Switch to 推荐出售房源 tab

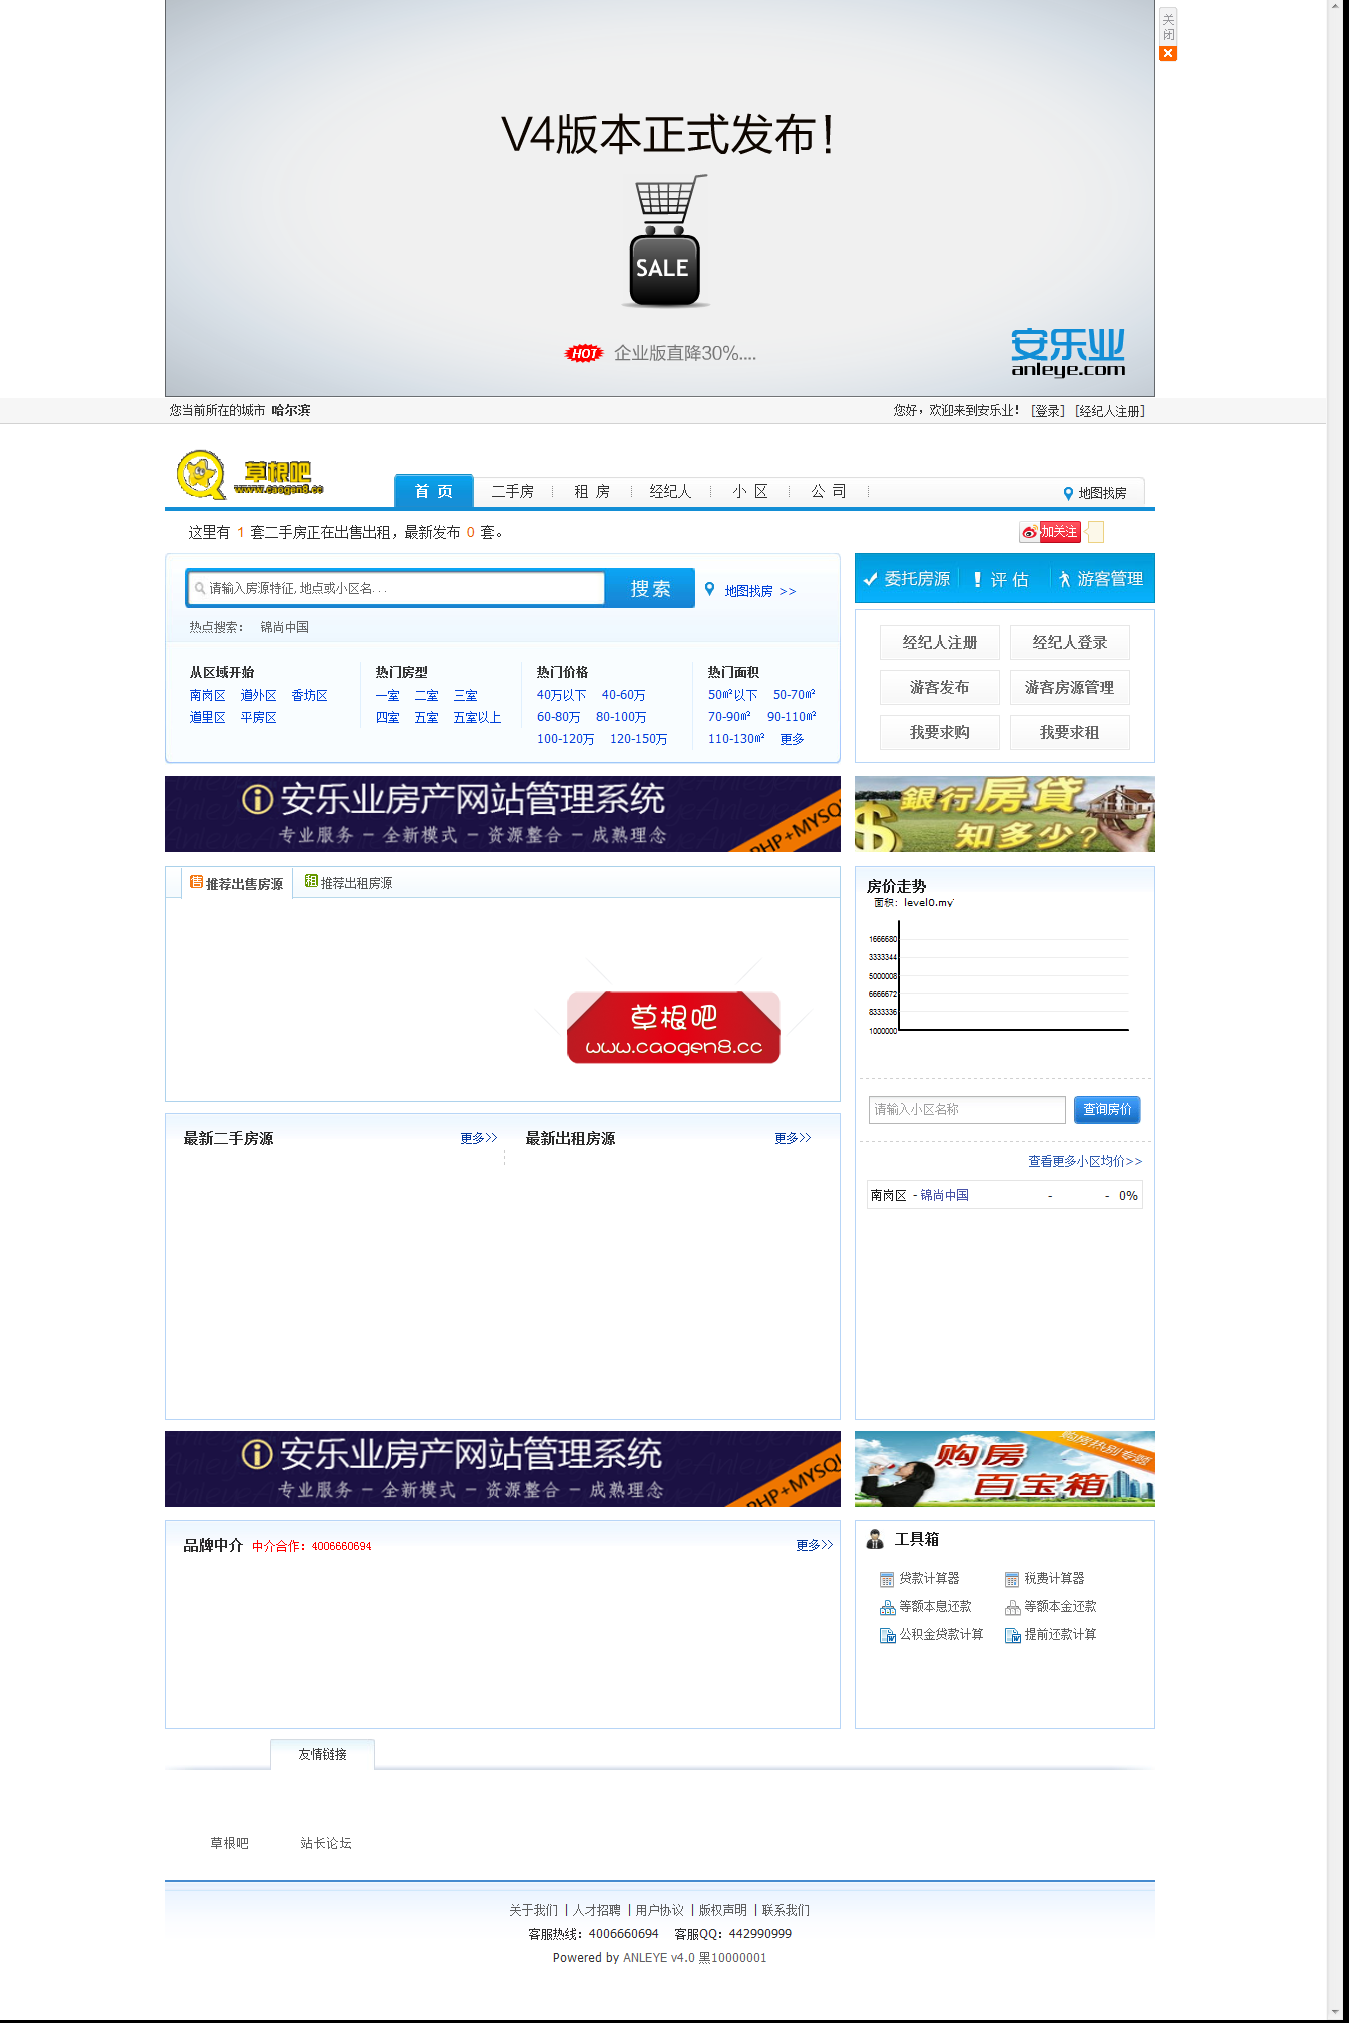pyautogui.click(x=237, y=883)
